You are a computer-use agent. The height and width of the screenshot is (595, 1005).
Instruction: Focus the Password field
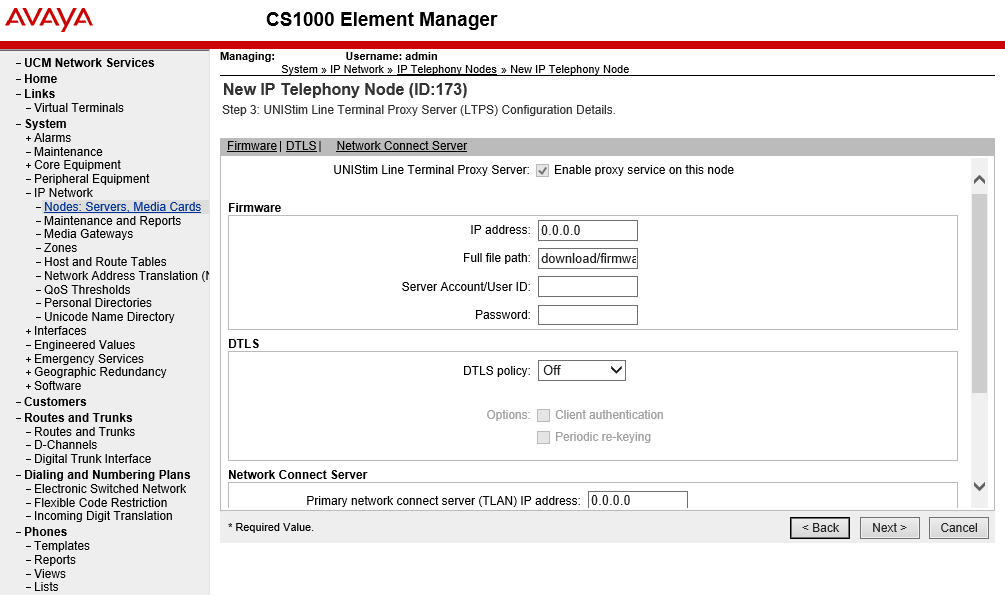coord(588,315)
